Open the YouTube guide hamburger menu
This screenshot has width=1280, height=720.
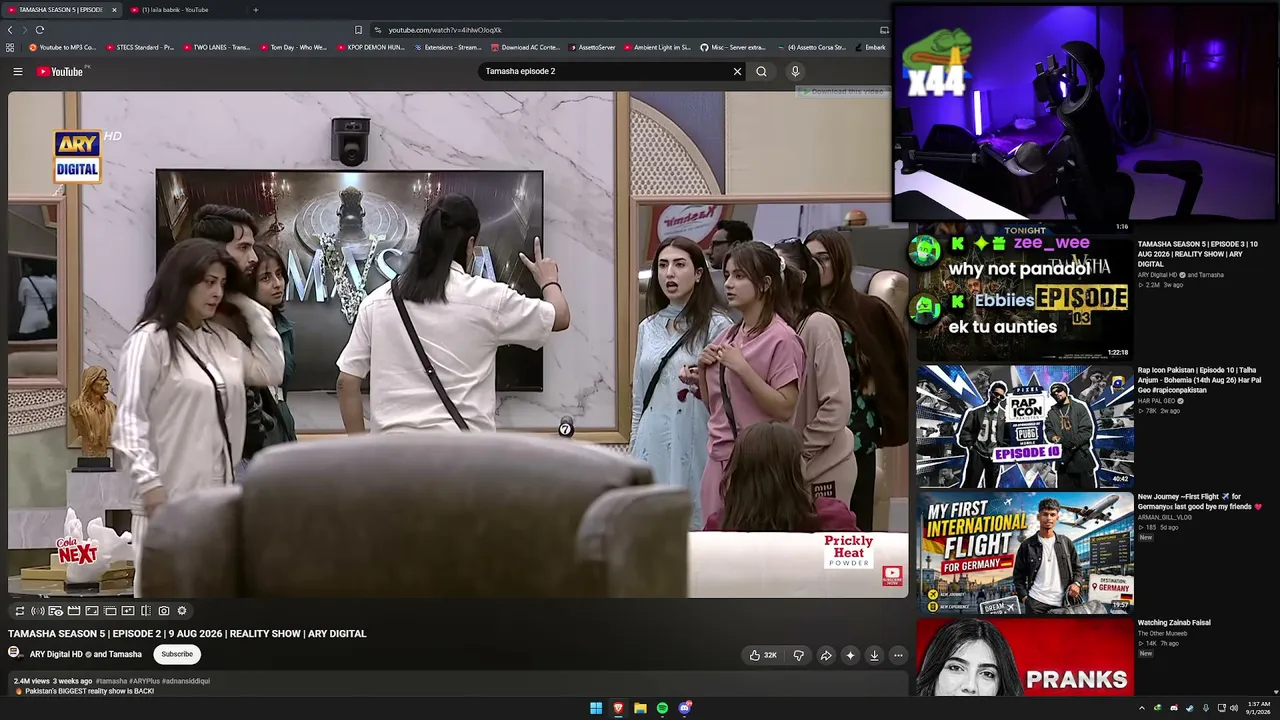17,72
